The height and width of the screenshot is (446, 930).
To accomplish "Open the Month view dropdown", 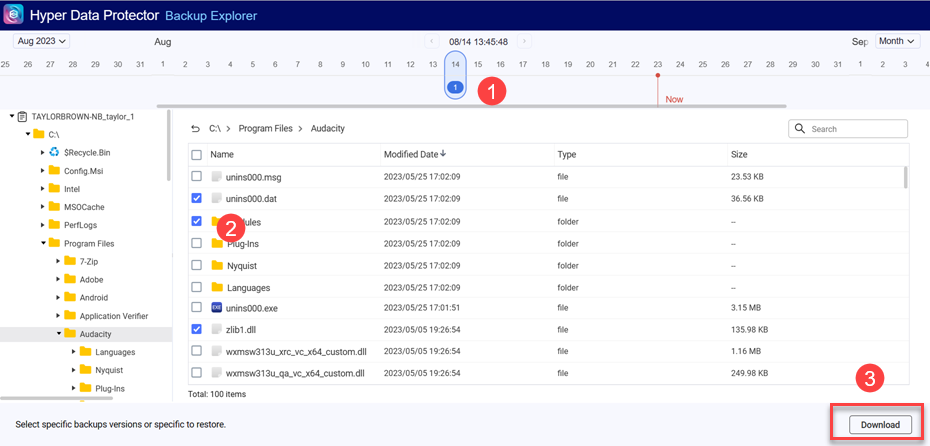I will [x=896, y=41].
